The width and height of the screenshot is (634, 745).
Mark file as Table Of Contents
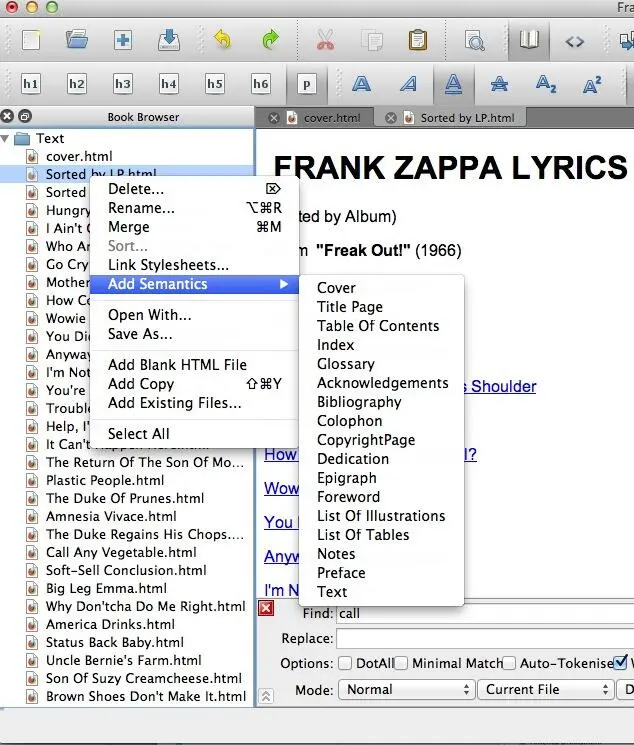382,326
